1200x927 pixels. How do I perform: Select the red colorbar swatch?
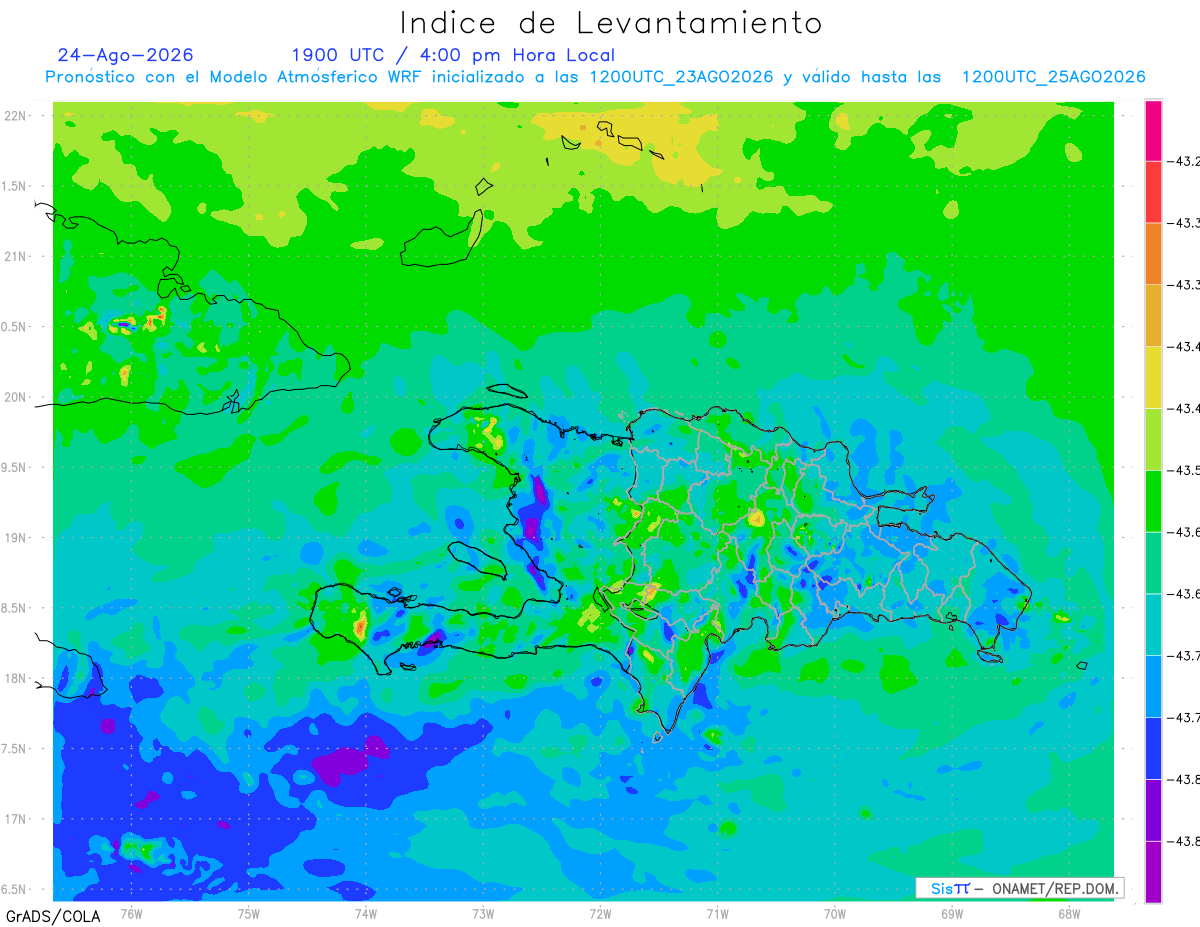click(1153, 192)
